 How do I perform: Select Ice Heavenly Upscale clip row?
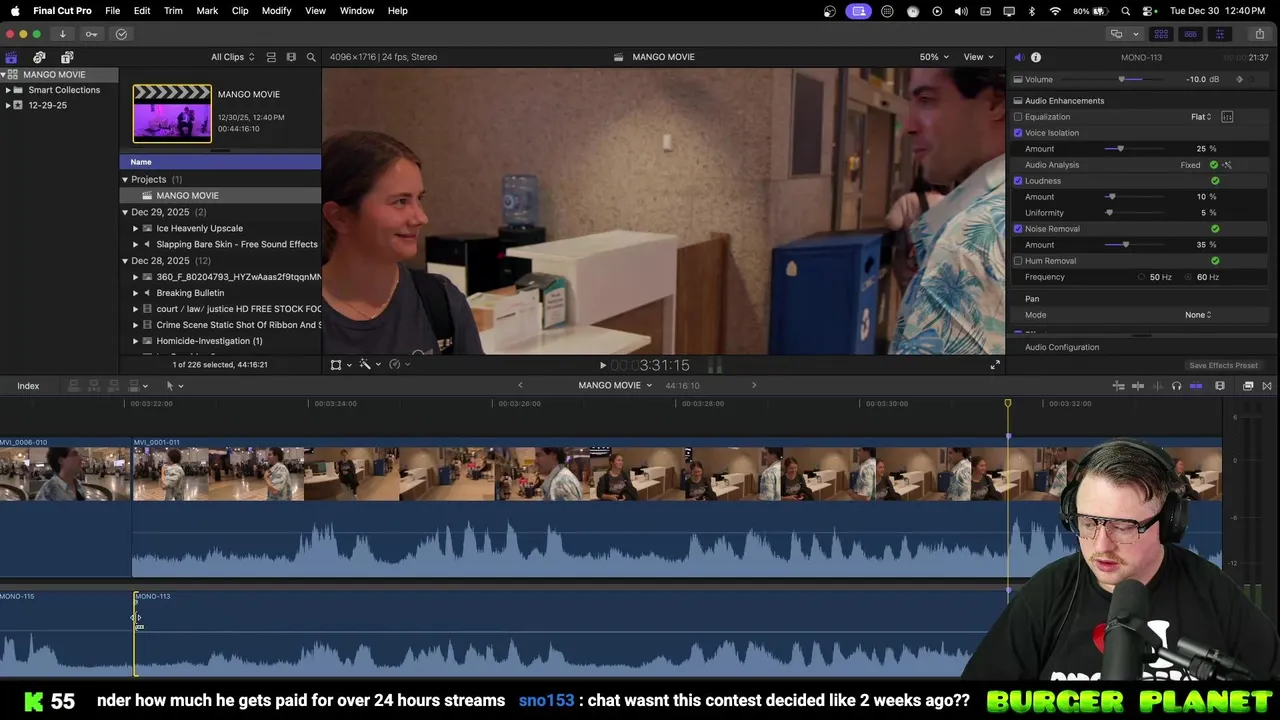(221, 228)
